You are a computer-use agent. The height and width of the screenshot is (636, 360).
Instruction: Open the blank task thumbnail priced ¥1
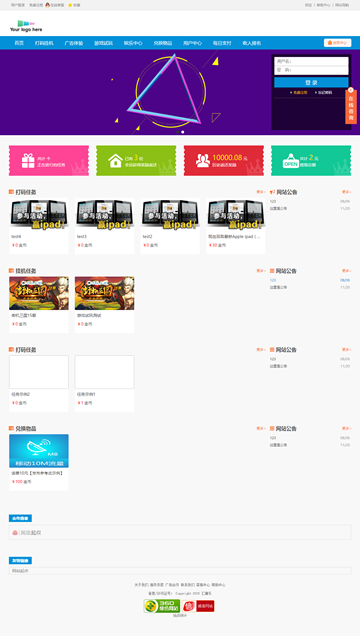[x=105, y=372]
